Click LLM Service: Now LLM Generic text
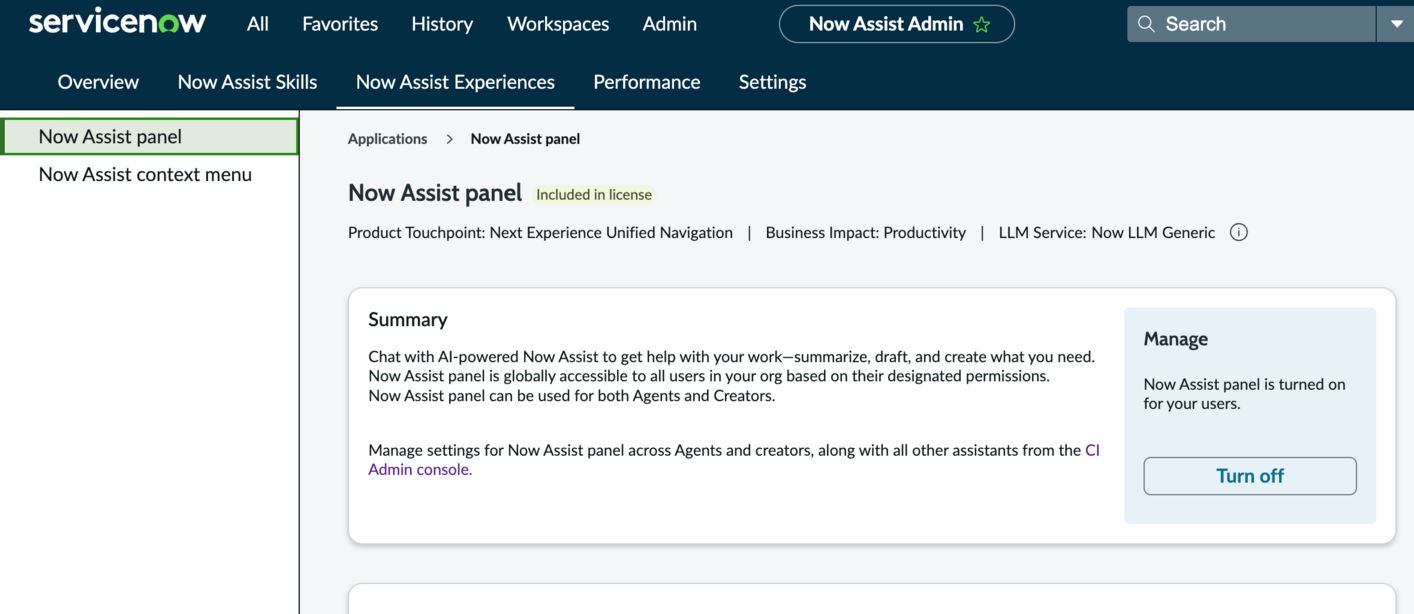Image resolution: width=1414 pixels, height=614 pixels. coord(1107,232)
